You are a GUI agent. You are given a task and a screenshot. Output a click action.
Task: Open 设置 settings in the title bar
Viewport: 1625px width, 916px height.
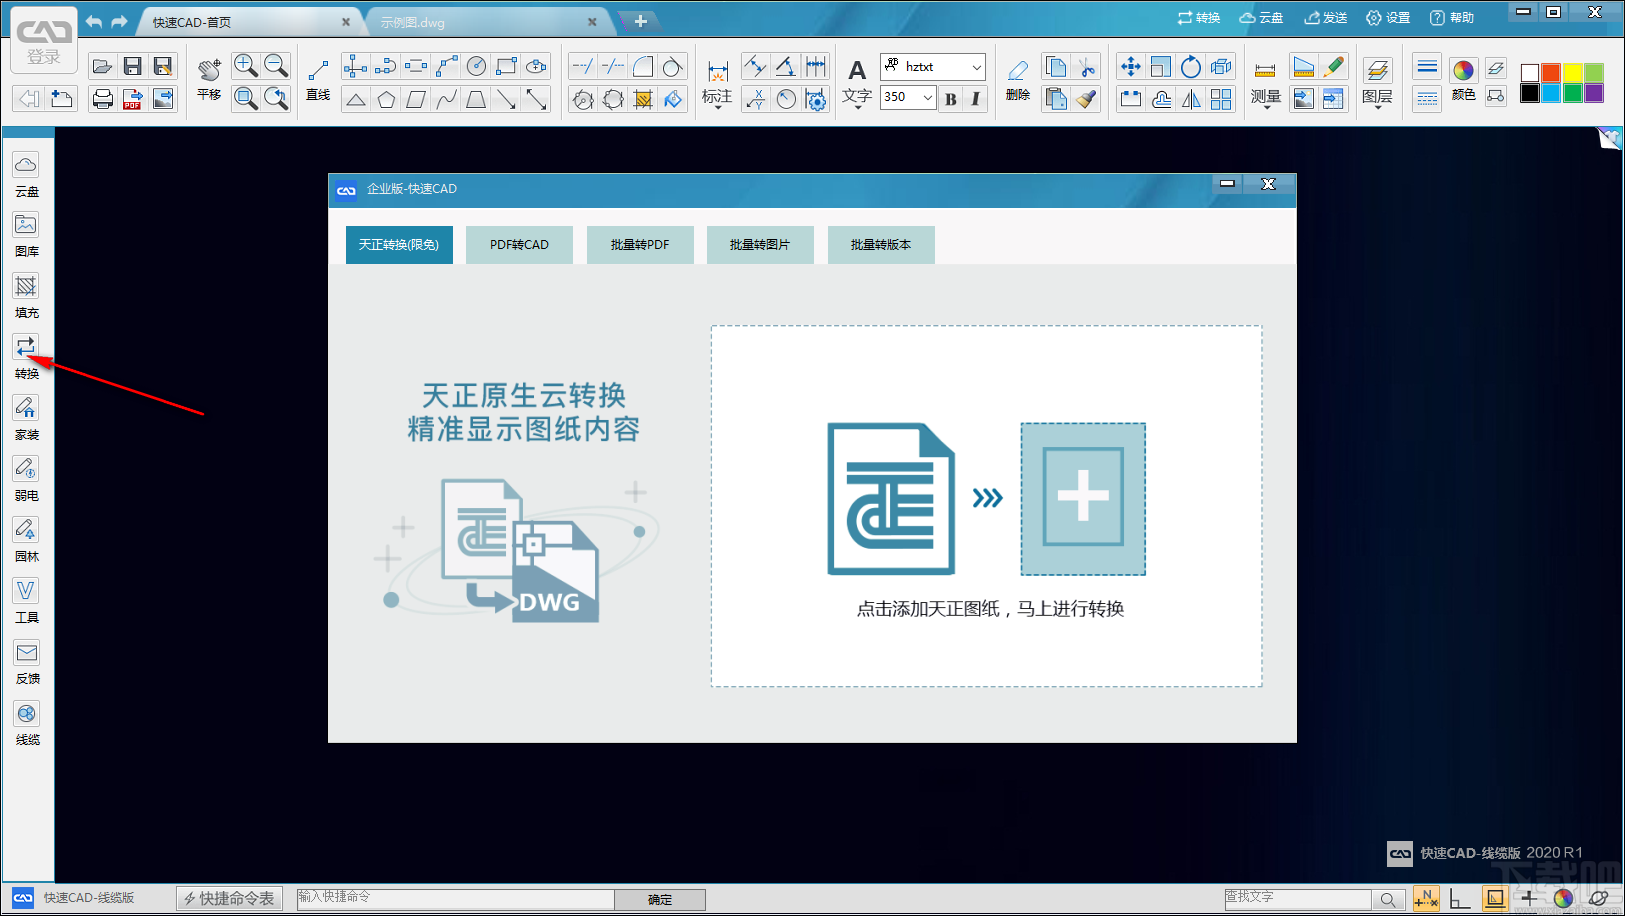coord(1388,18)
